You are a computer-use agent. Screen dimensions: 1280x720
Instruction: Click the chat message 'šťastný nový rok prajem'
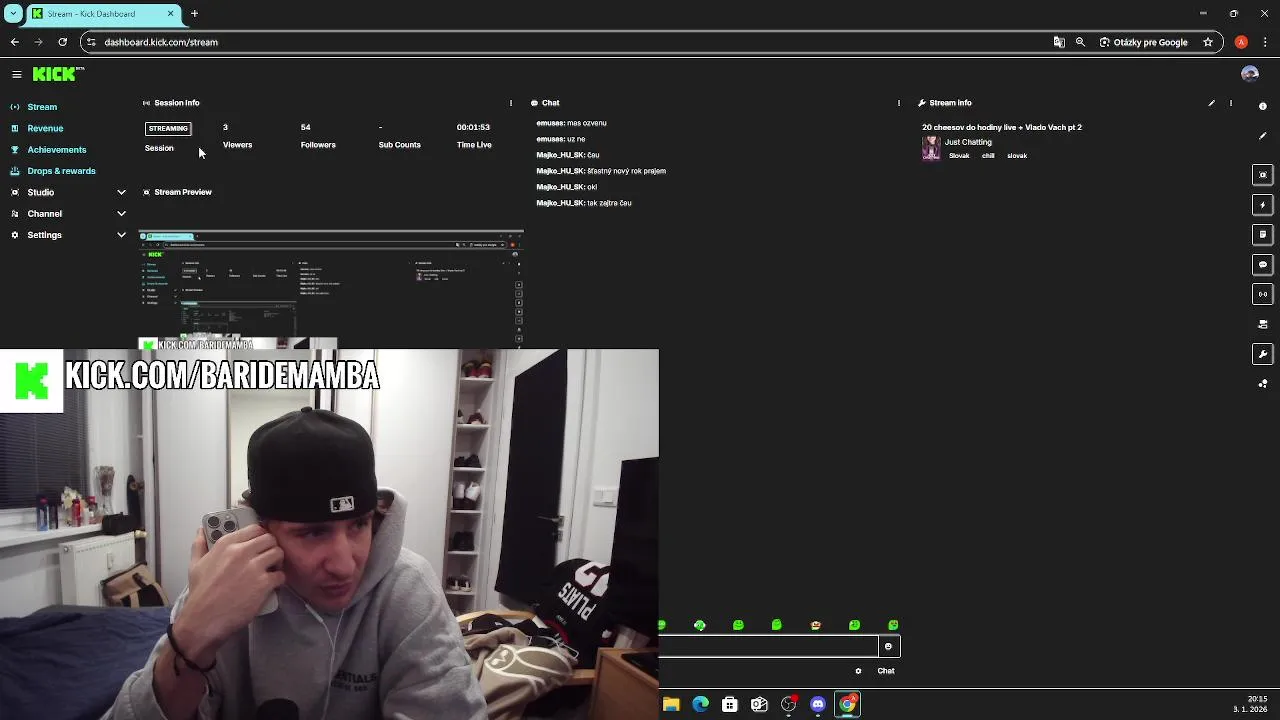(626, 171)
